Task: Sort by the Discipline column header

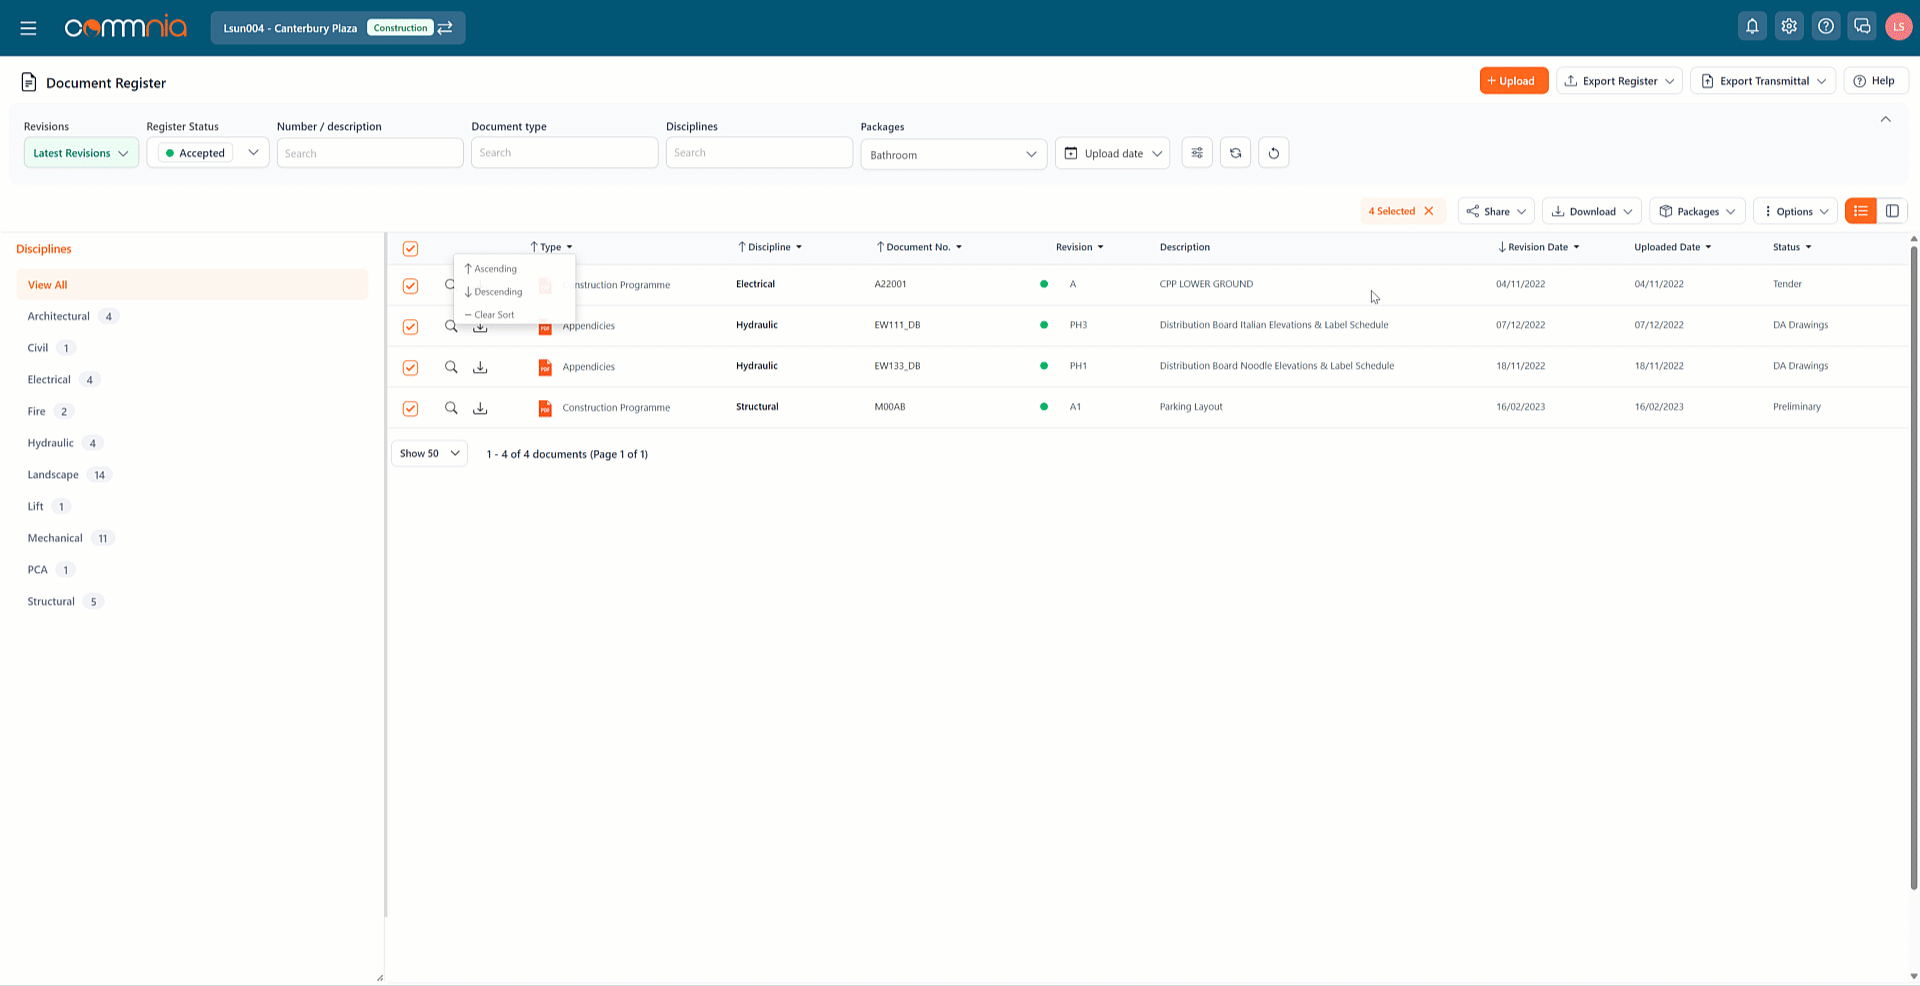Action: [770, 247]
